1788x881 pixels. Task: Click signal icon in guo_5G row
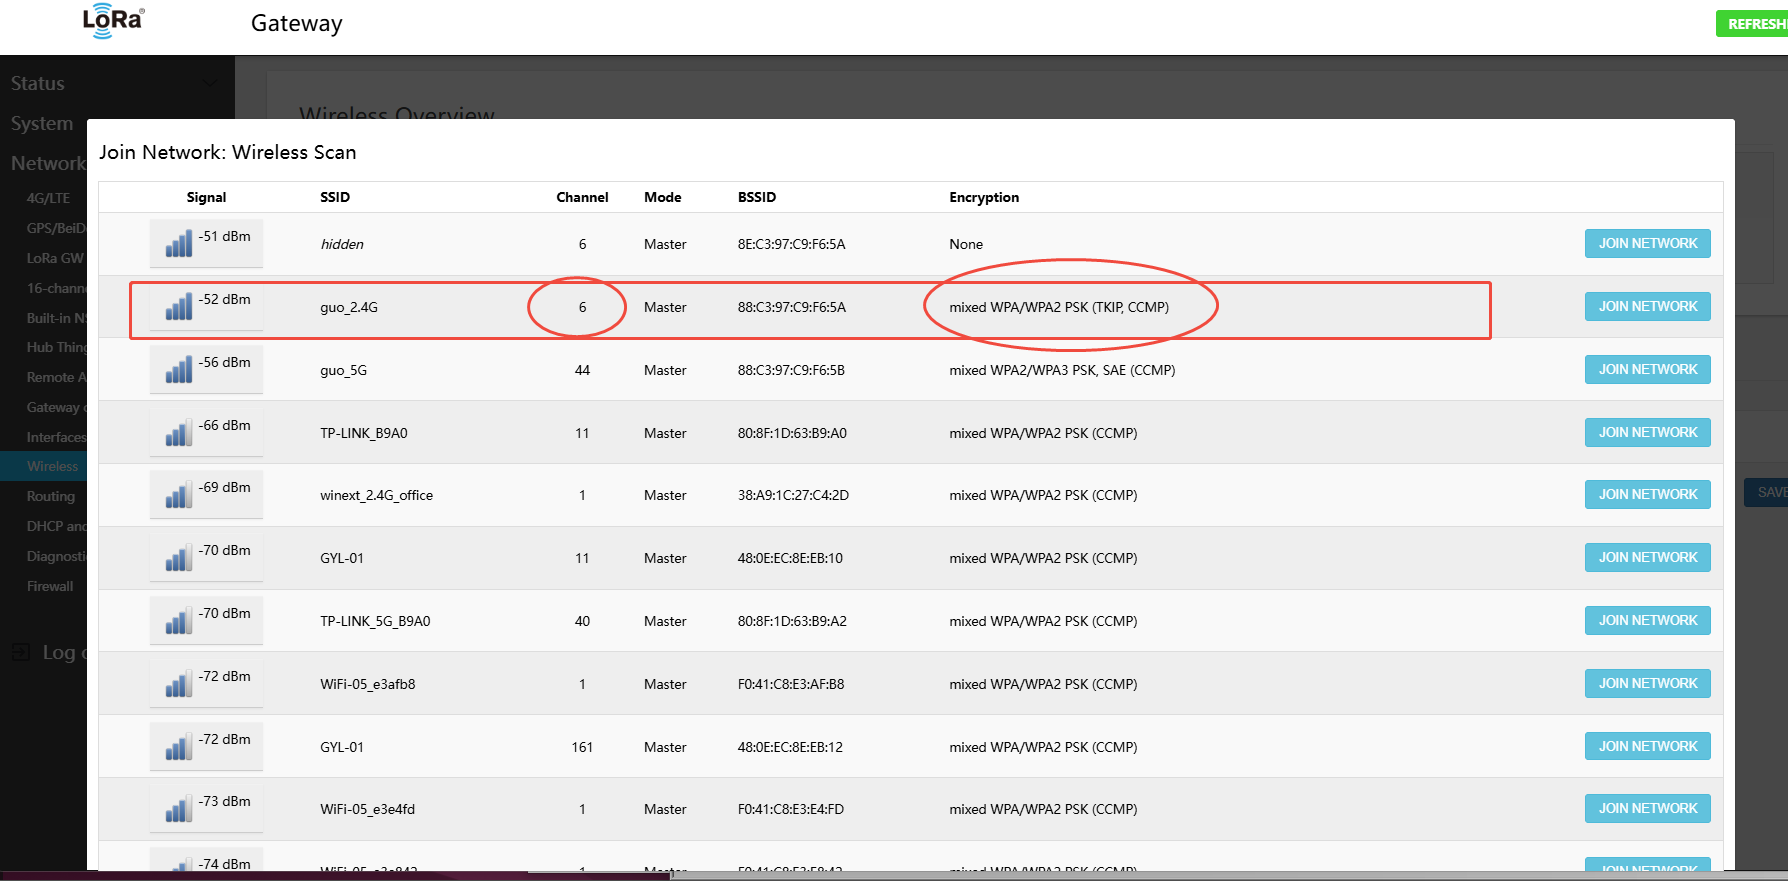(179, 370)
